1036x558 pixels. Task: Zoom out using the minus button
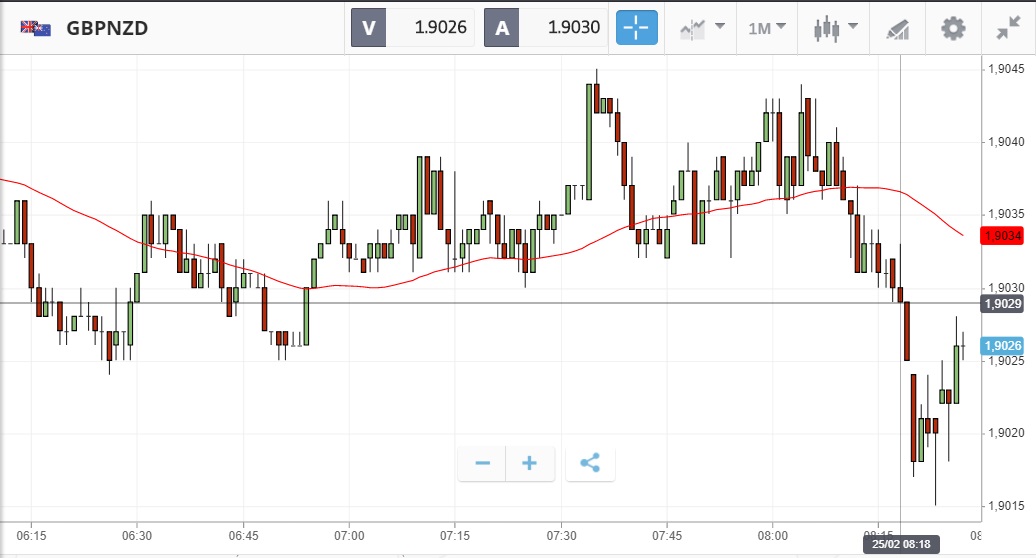[x=482, y=463]
